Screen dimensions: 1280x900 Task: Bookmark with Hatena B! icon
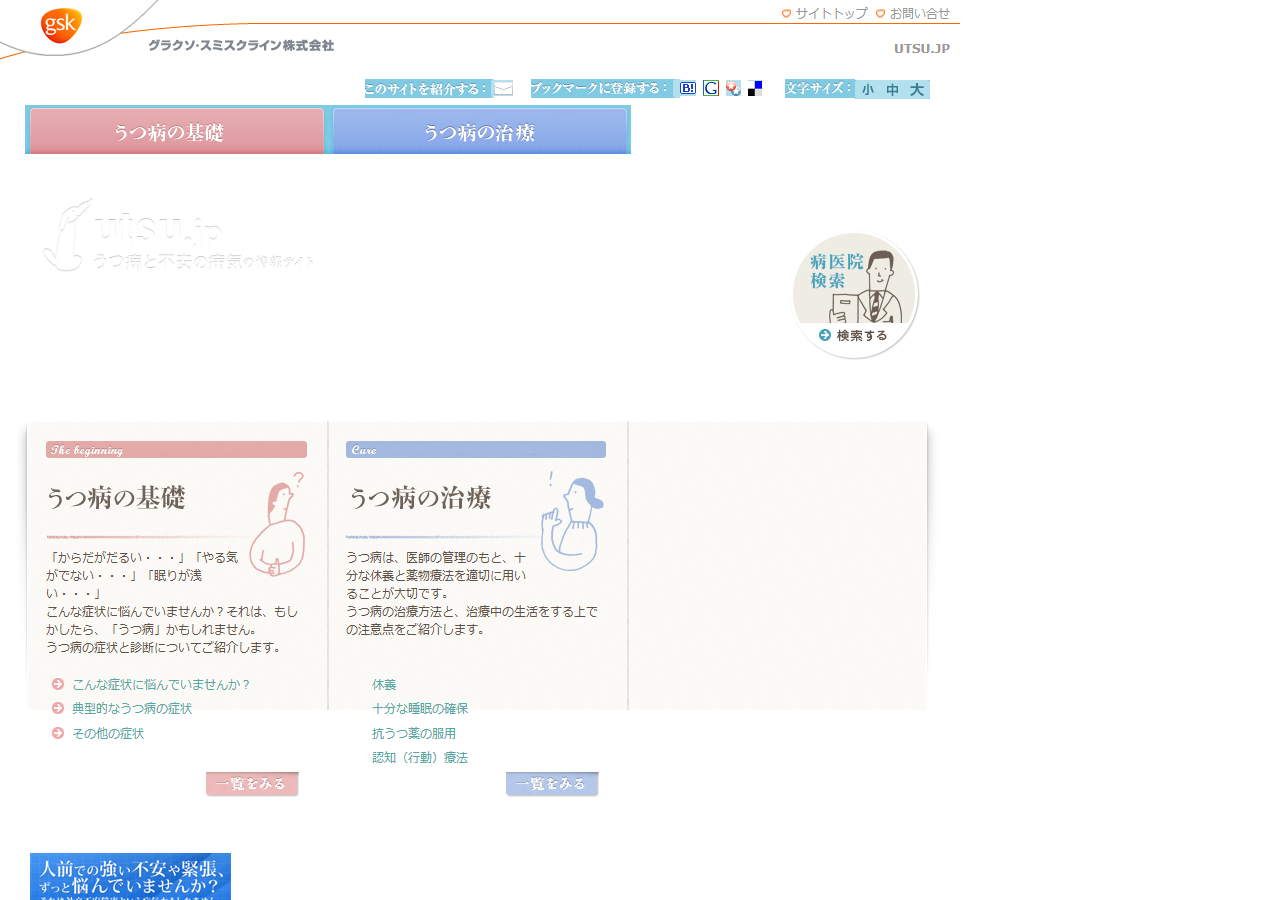[688, 88]
